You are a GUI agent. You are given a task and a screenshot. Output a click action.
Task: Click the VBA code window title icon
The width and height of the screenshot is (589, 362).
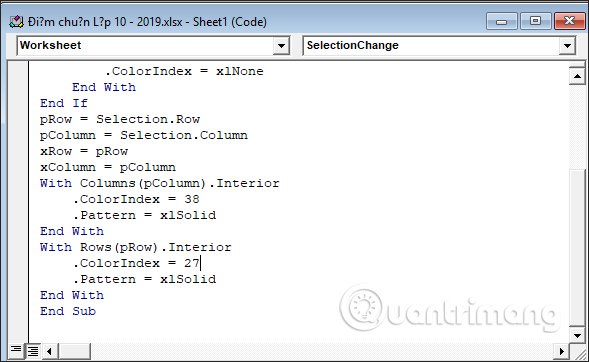tap(16, 22)
